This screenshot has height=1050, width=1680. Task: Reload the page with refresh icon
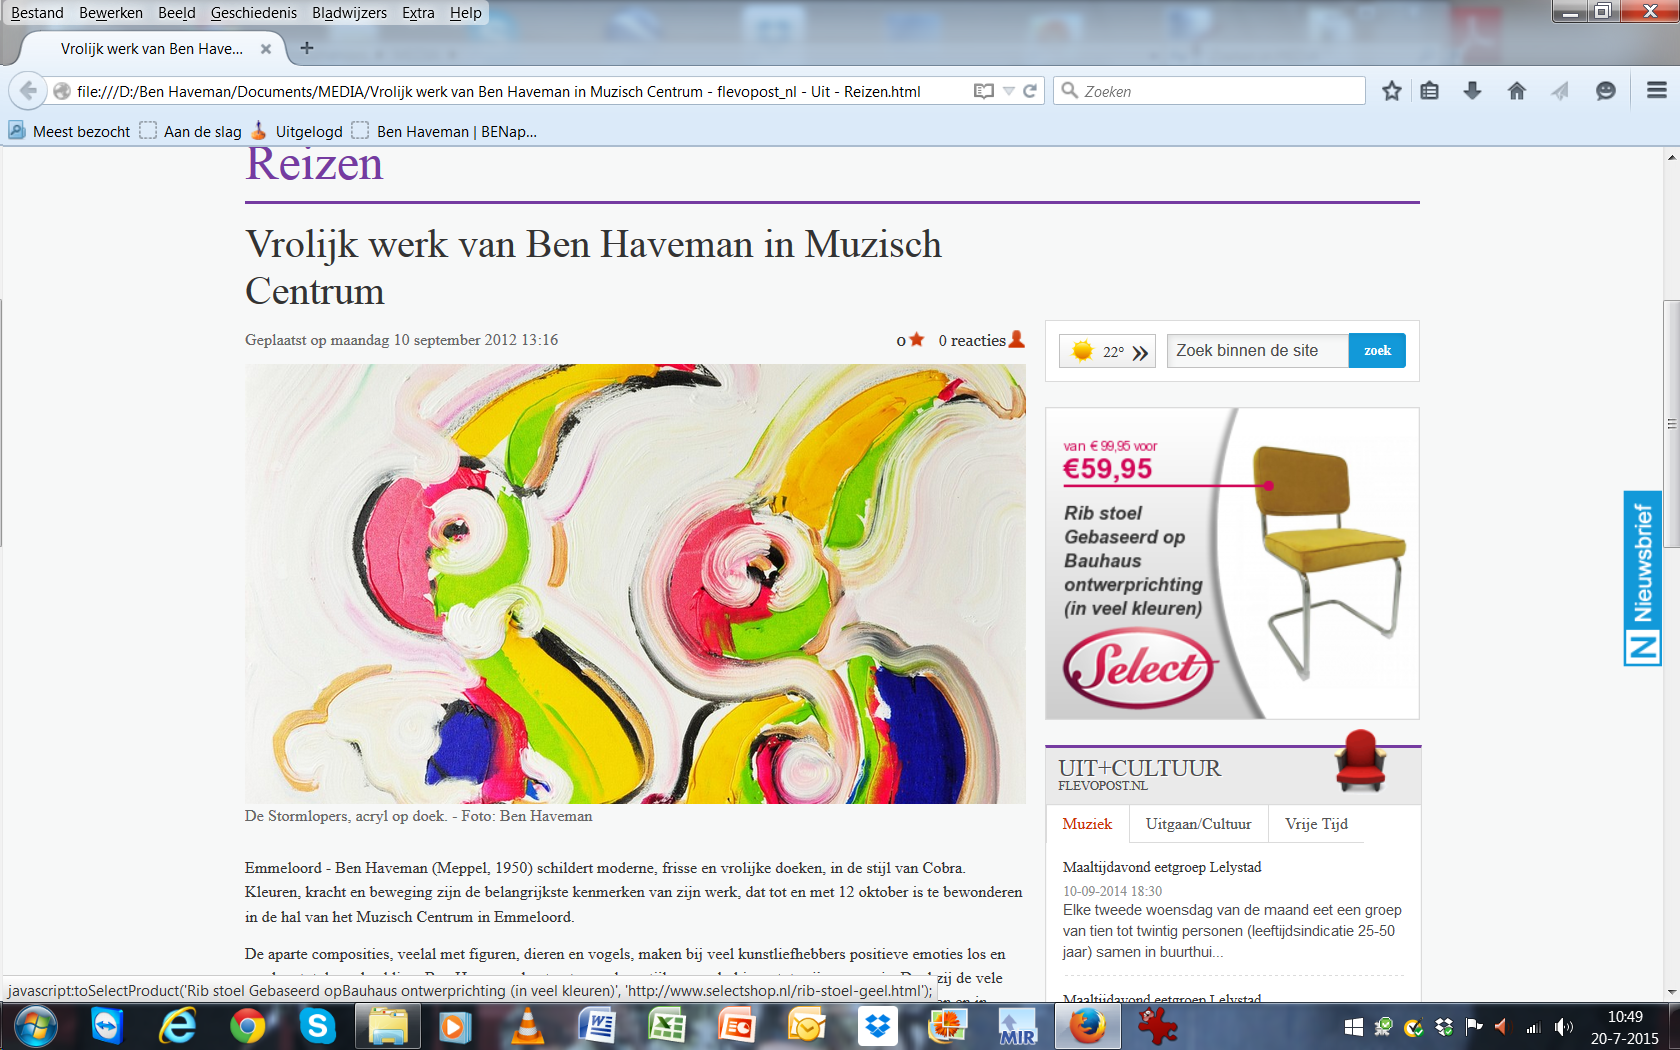(x=1030, y=91)
